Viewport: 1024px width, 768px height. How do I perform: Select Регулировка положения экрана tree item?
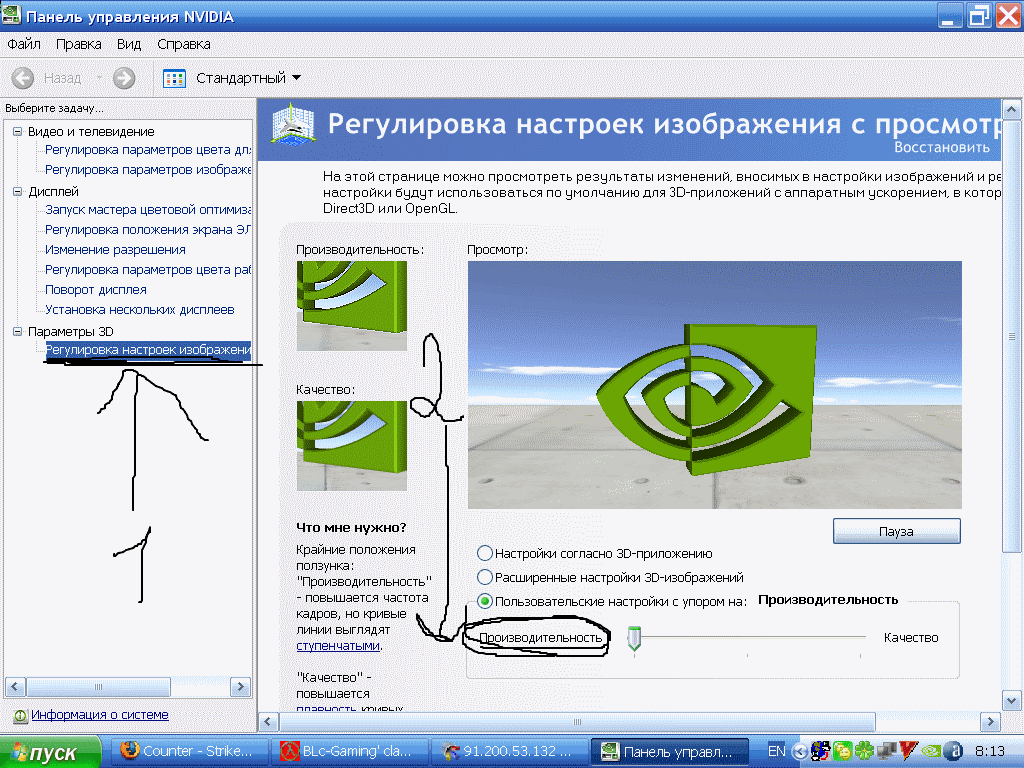(x=148, y=230)
